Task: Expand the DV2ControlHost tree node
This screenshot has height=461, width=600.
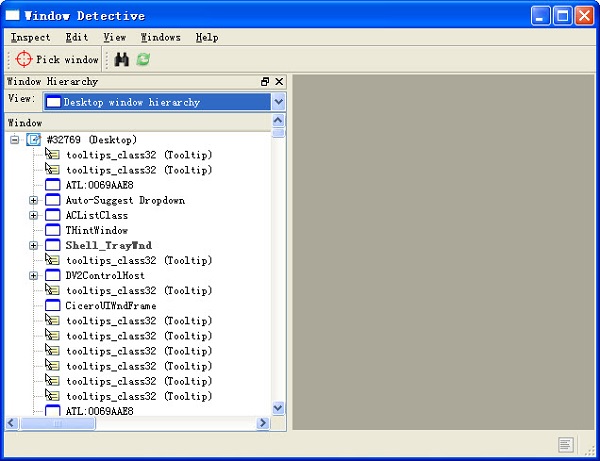Action: point(33,275)
